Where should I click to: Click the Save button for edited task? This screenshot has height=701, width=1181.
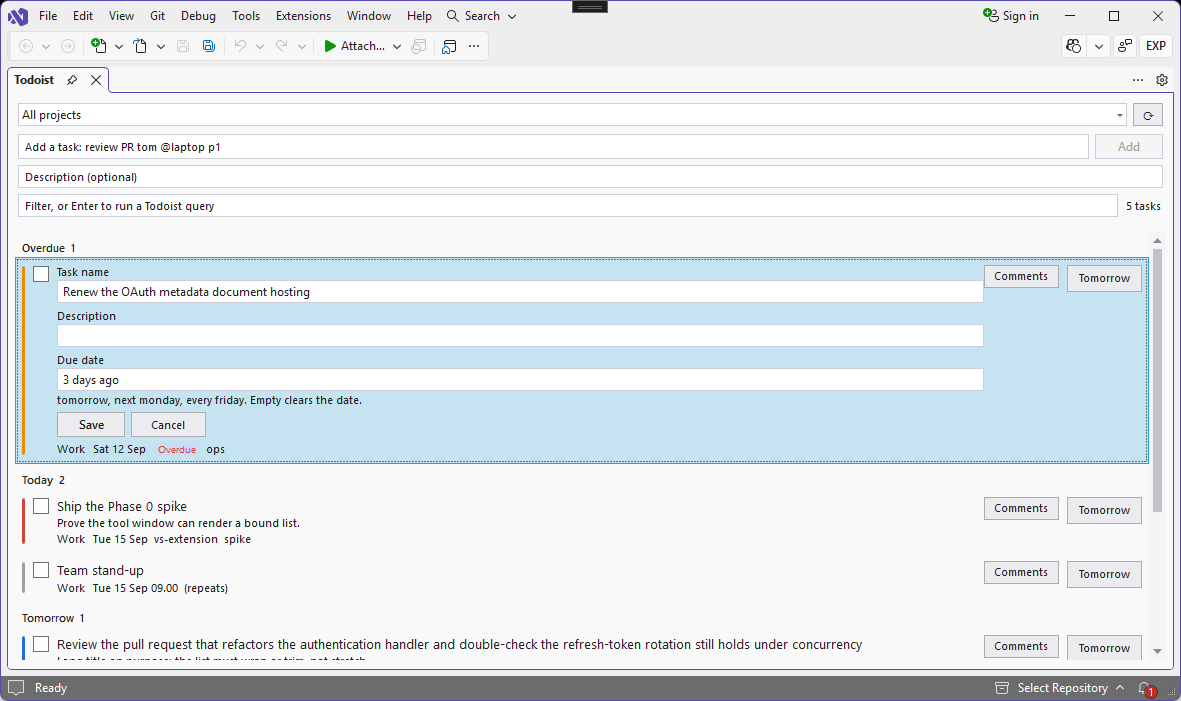point(91,425)
